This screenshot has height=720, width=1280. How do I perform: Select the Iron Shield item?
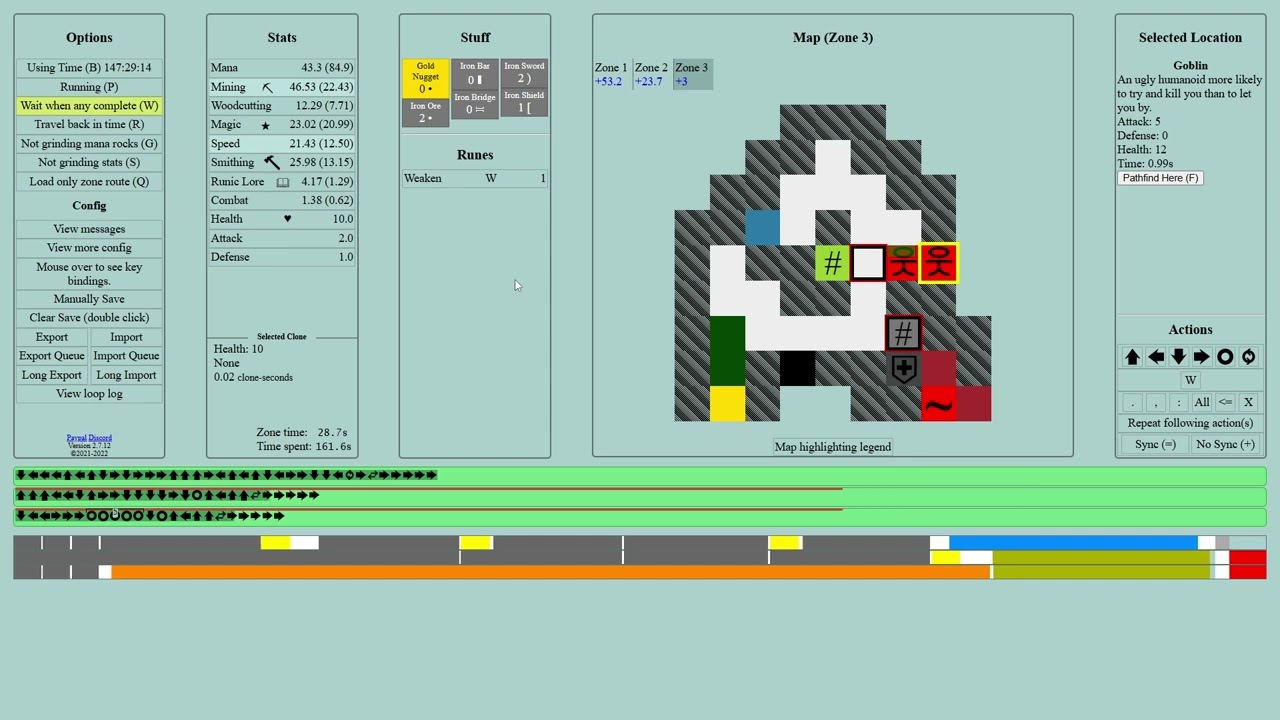click(x=524, y=103)
